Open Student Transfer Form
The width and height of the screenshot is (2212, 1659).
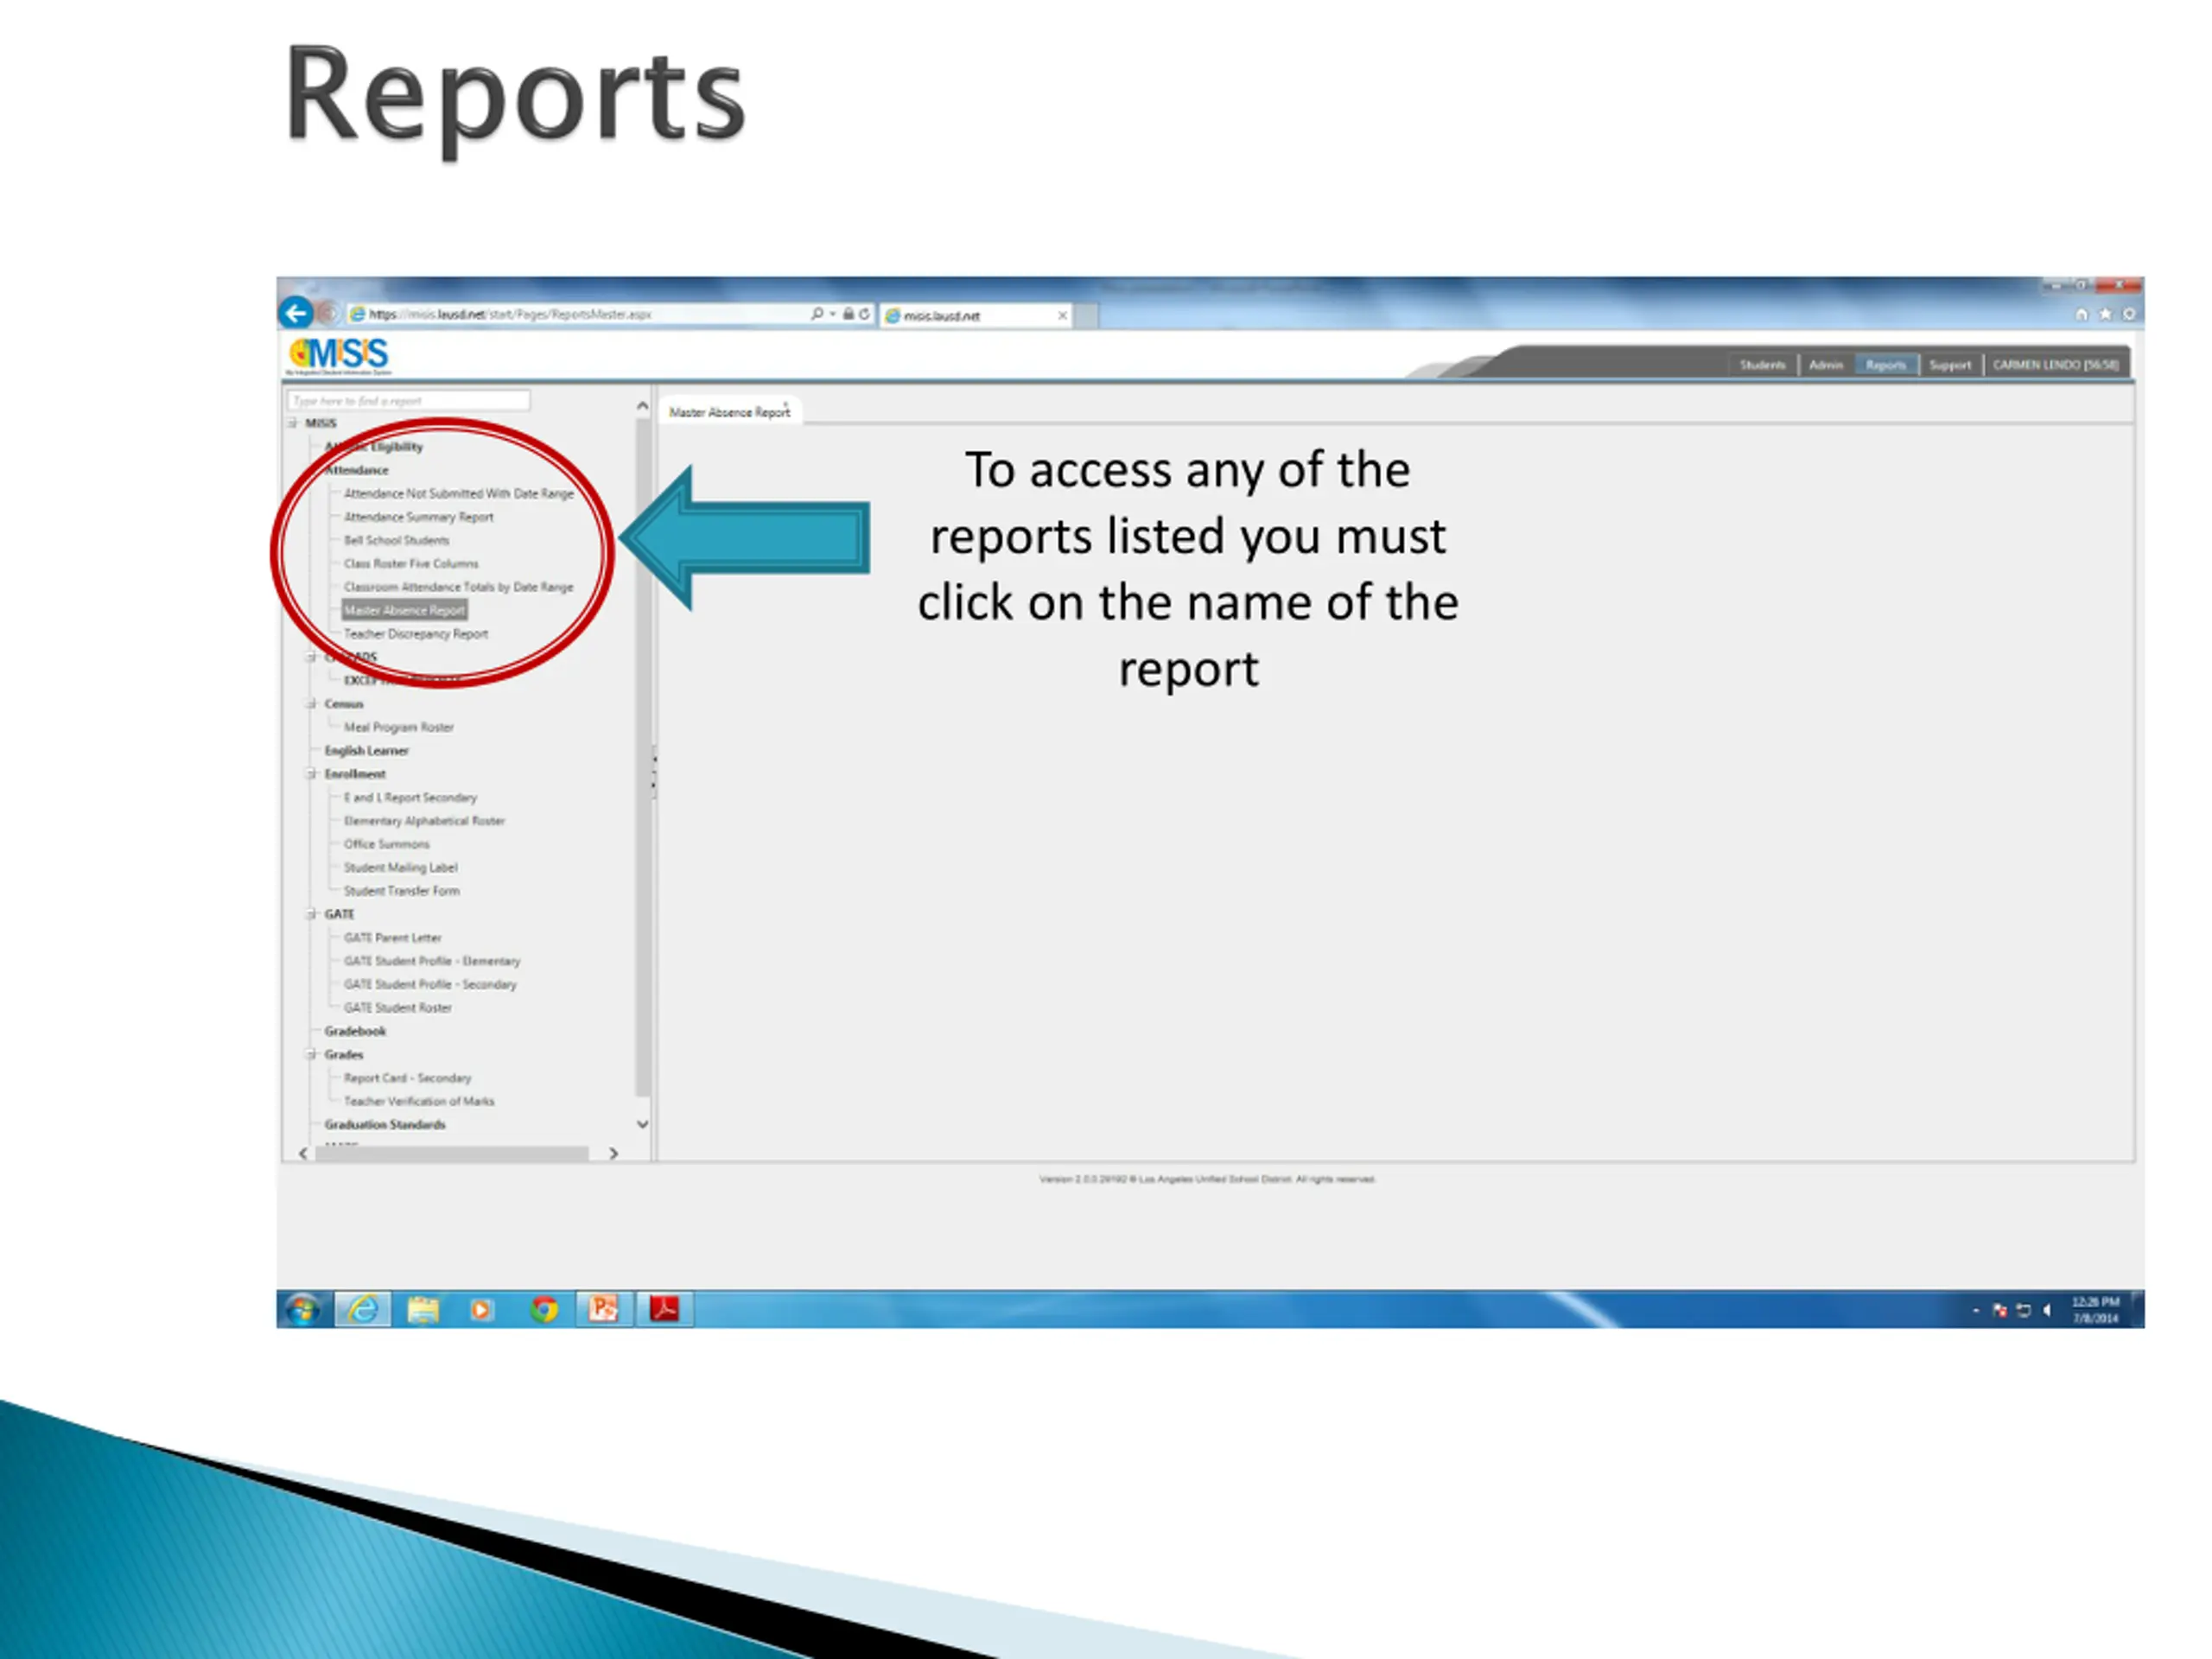click(402, 891)
